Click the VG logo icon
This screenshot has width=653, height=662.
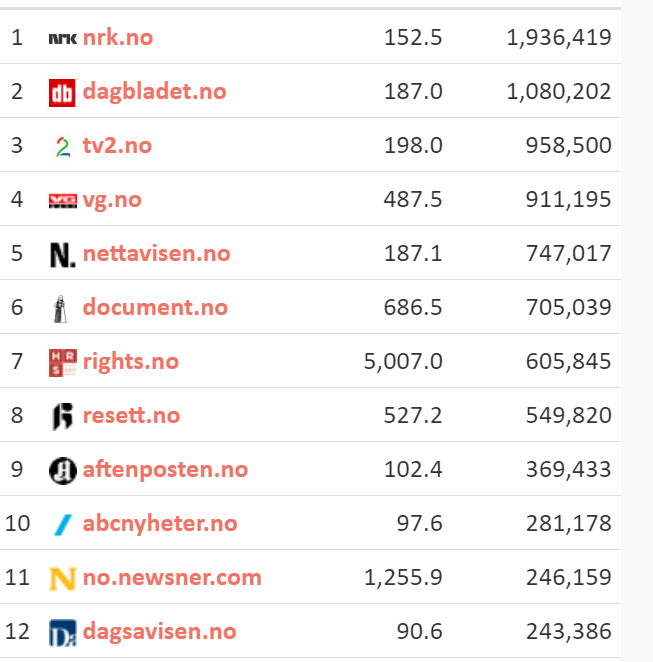pyautogui.click(x=62, y=200)
